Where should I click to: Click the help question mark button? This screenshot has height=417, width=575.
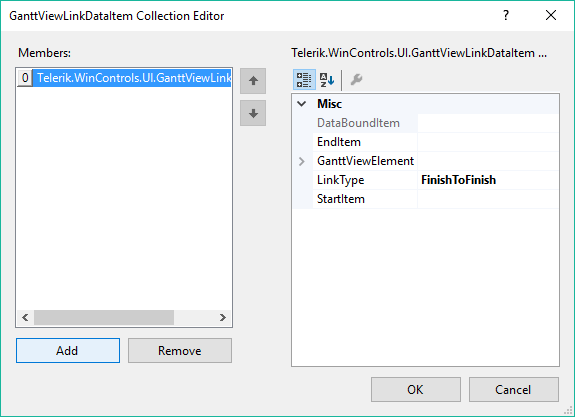506,15
